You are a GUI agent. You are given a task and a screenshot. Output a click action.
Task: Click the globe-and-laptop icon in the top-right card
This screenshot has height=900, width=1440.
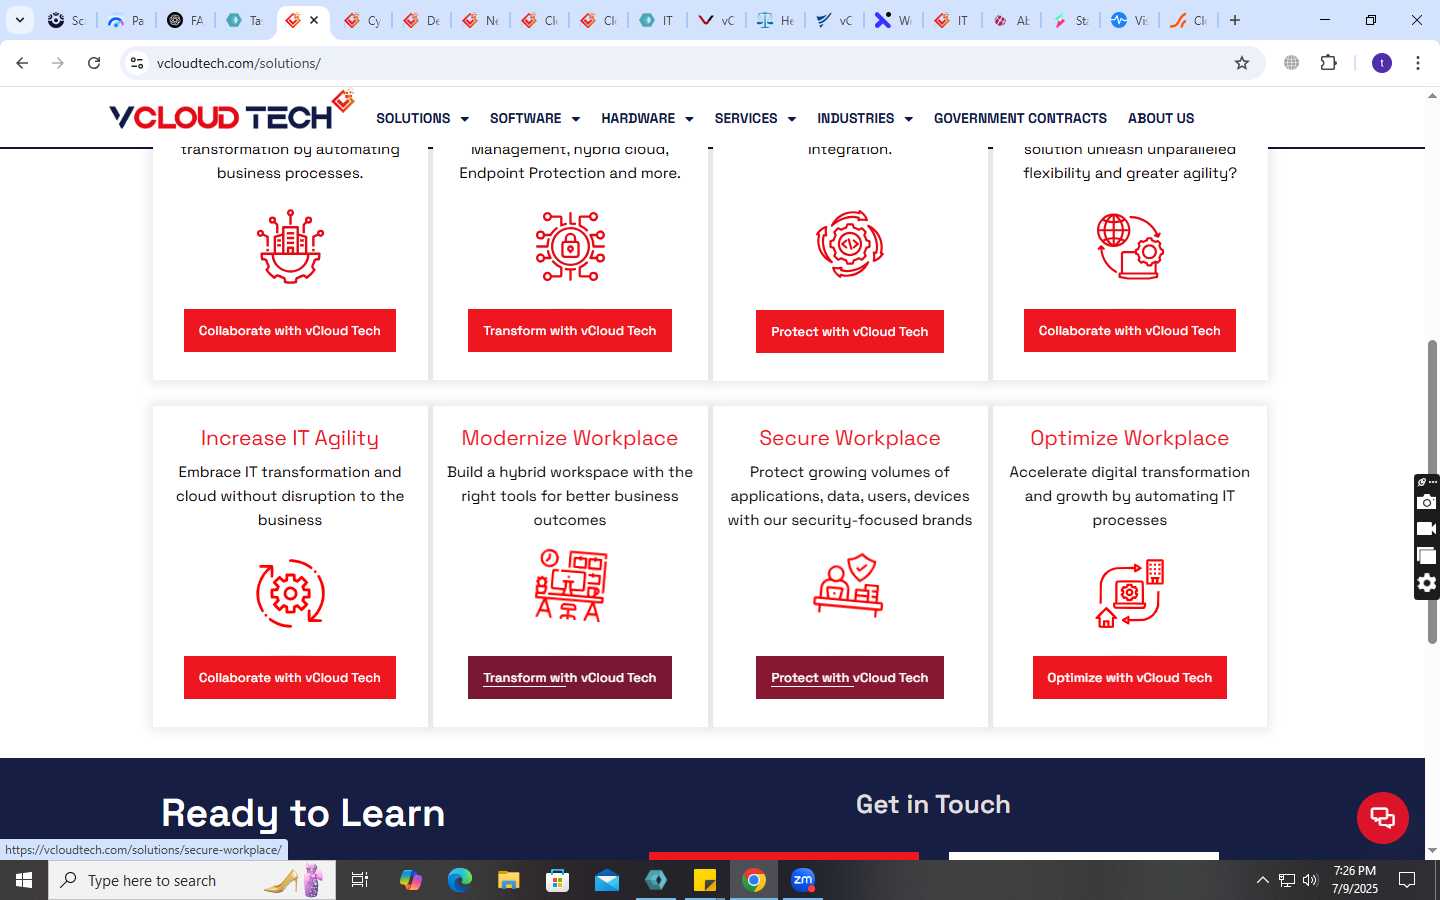pos(1130,246)
